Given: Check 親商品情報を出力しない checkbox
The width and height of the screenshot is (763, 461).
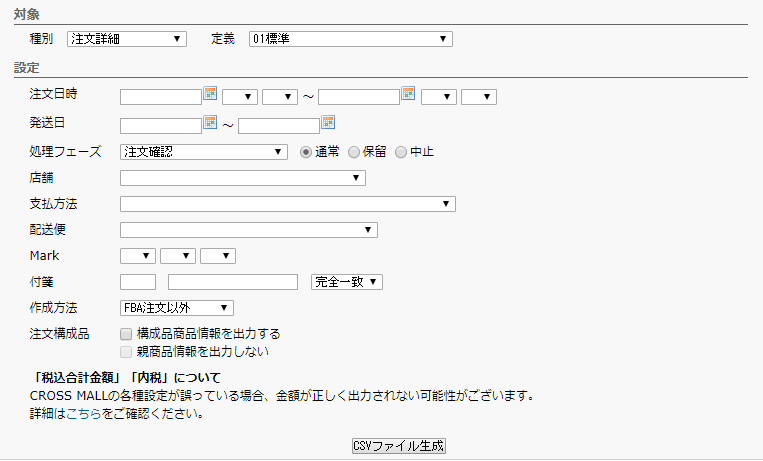Looking at the screenshot, I should click(126, 352).
